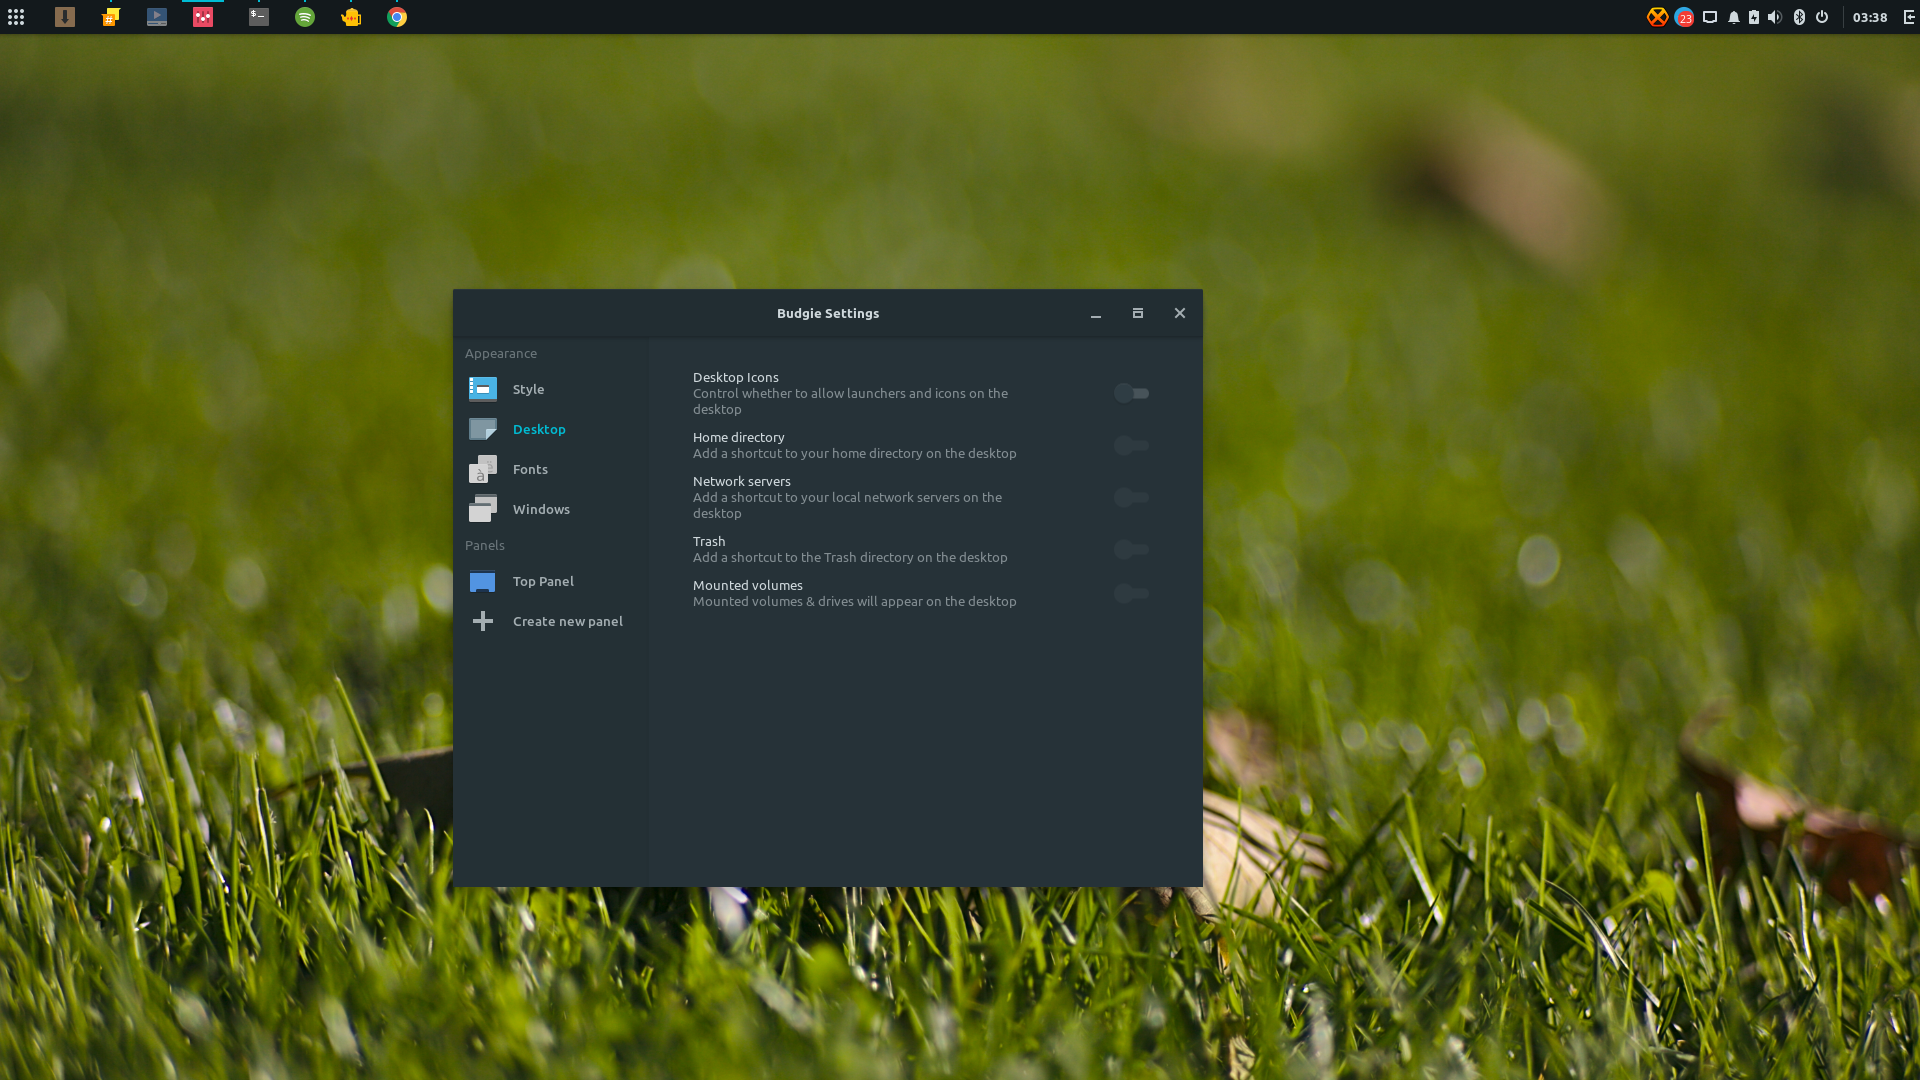Minimize the Budgie Settings window
This screenshot has width=1920, height=1080.
click(1096, 313)
